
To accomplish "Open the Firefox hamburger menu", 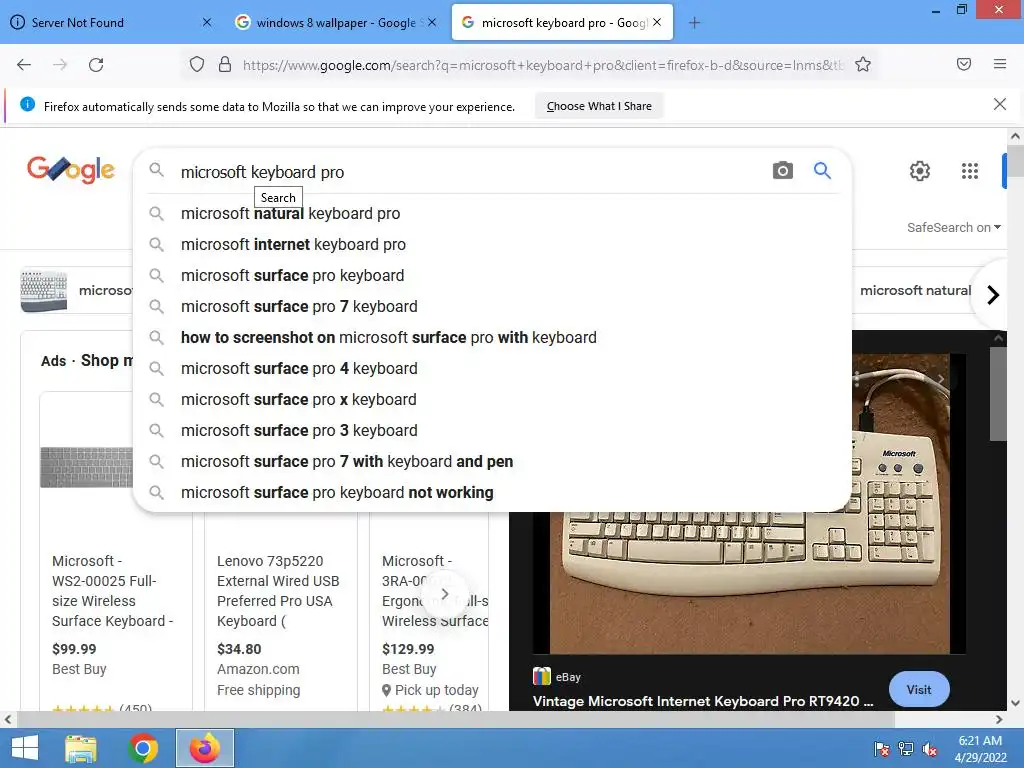I will 1000,64.
